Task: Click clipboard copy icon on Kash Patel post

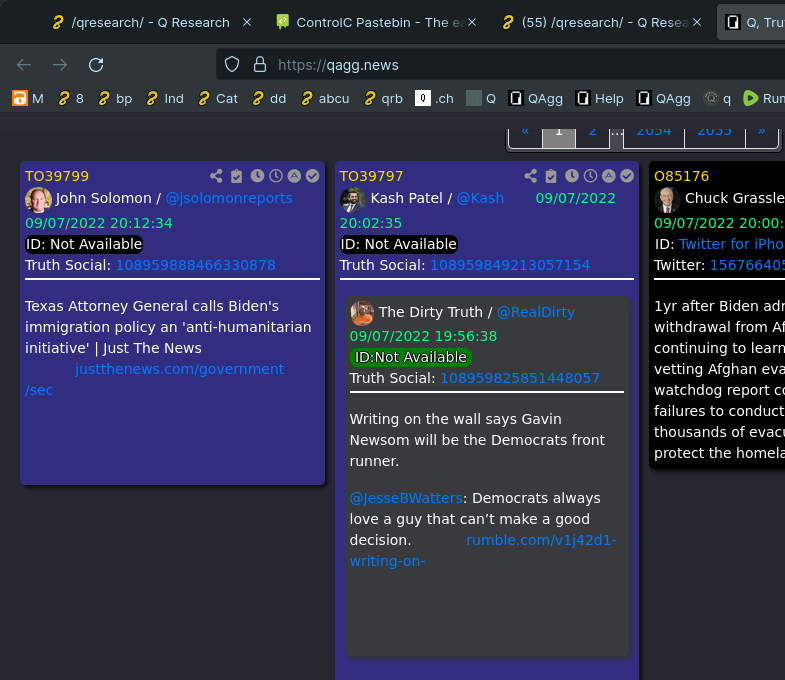Action: (x=551, y=176)
